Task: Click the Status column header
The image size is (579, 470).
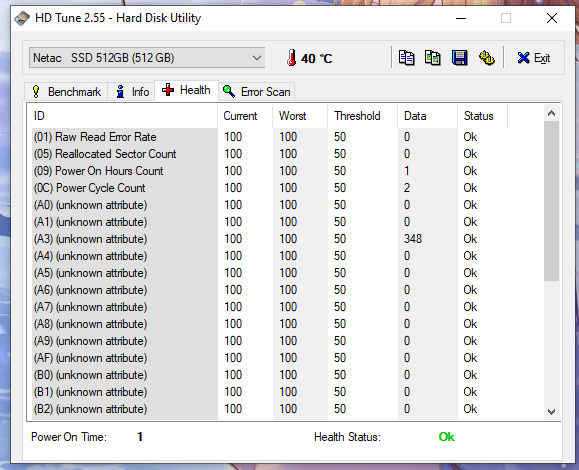Action: click(x=483, y=116)
